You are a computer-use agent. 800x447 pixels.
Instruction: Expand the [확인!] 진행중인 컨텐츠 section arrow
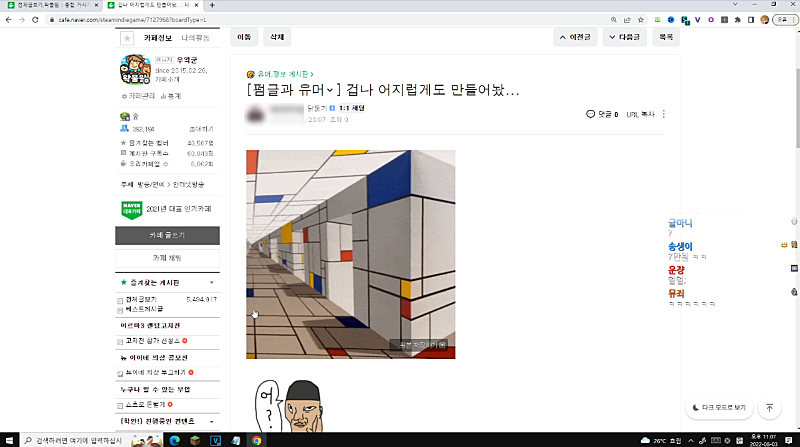[x=212, y=421]
